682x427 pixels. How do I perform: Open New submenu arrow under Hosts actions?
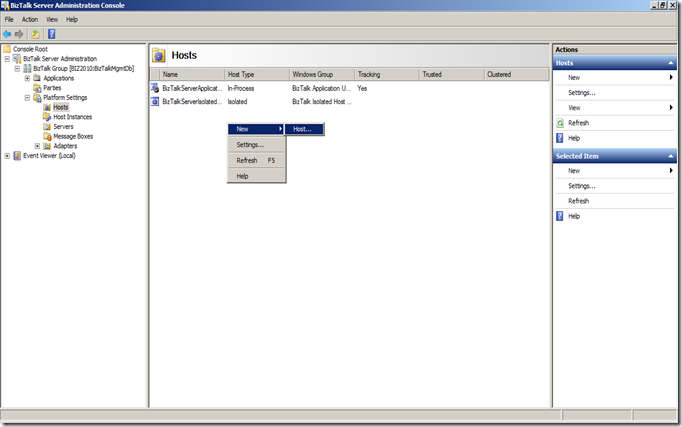(671, 77)
